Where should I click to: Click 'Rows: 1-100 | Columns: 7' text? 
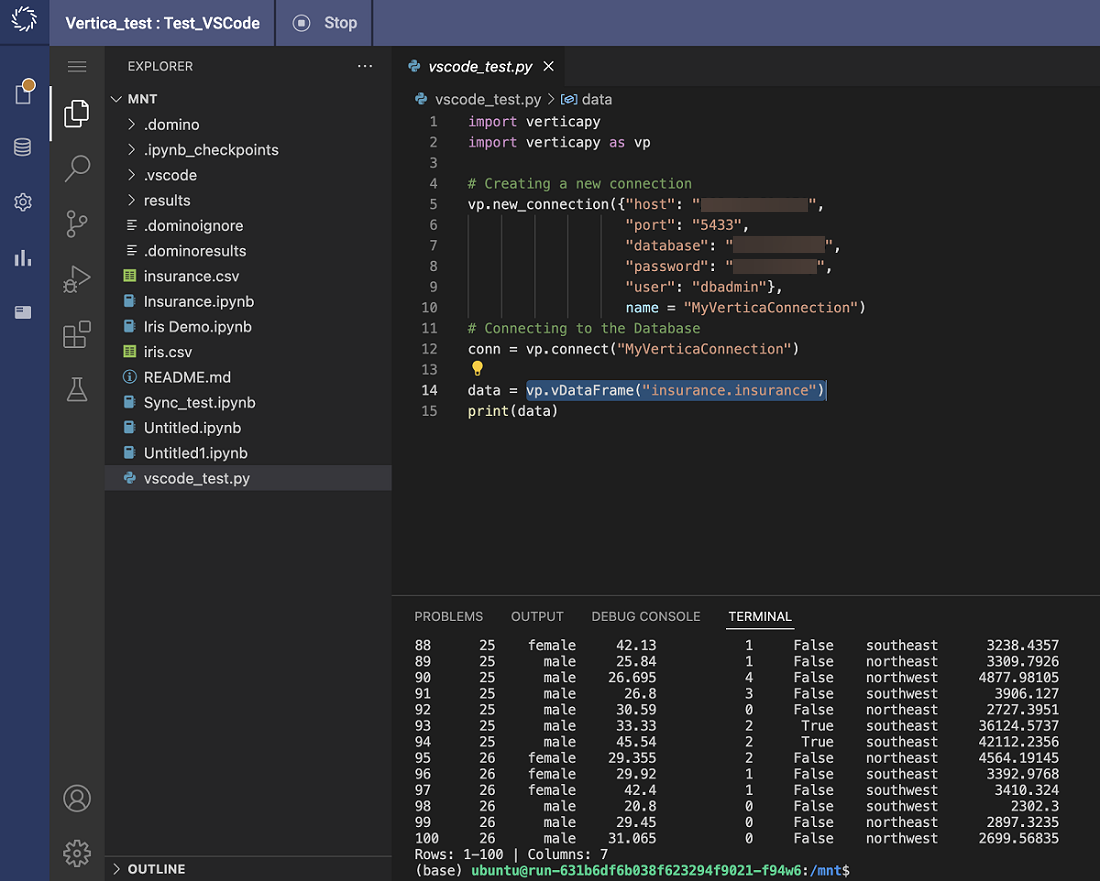511,854
